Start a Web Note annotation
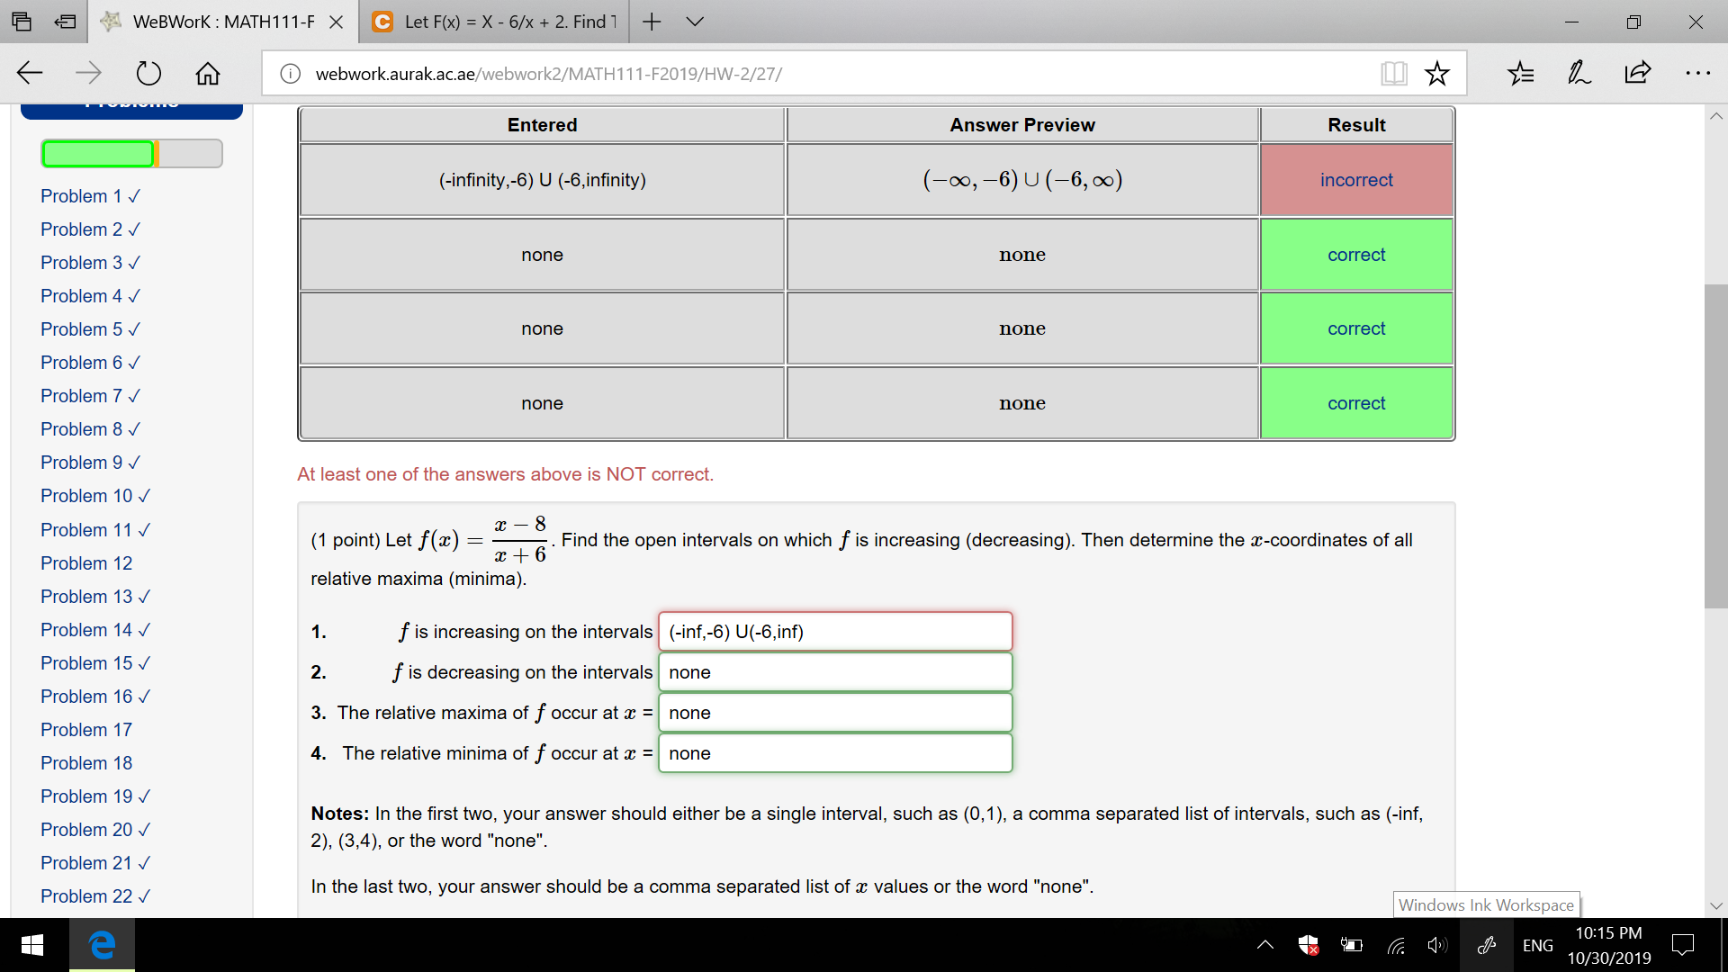 [1578, 72]
